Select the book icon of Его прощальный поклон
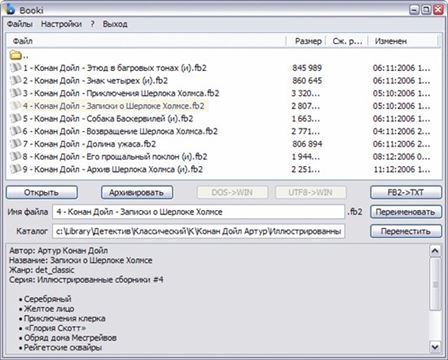This screenshot has width=448, height=360. click(x=16, y=156)
